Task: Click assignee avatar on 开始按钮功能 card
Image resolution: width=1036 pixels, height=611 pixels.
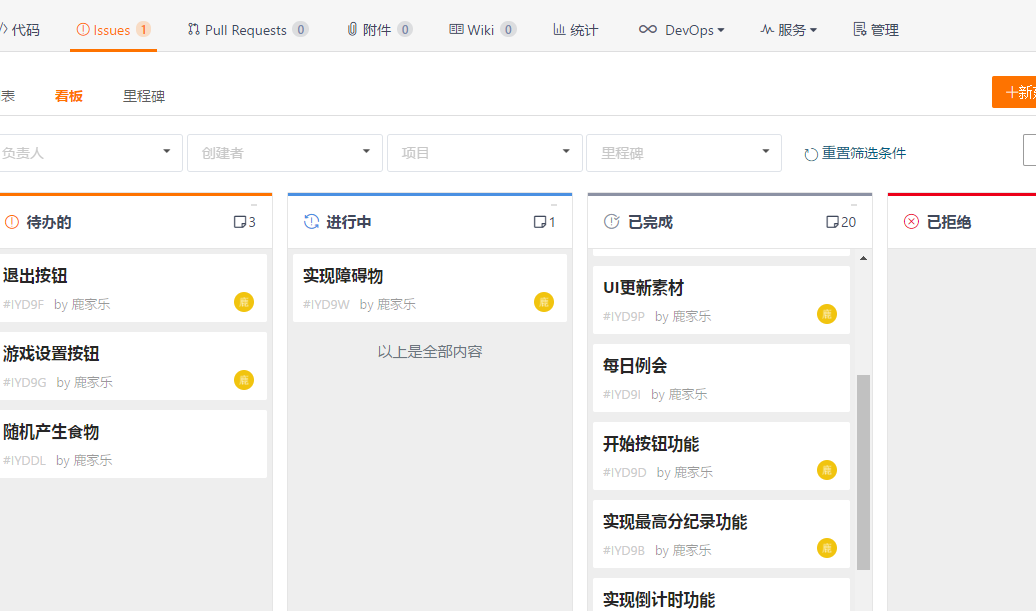Action: (827, 470)
